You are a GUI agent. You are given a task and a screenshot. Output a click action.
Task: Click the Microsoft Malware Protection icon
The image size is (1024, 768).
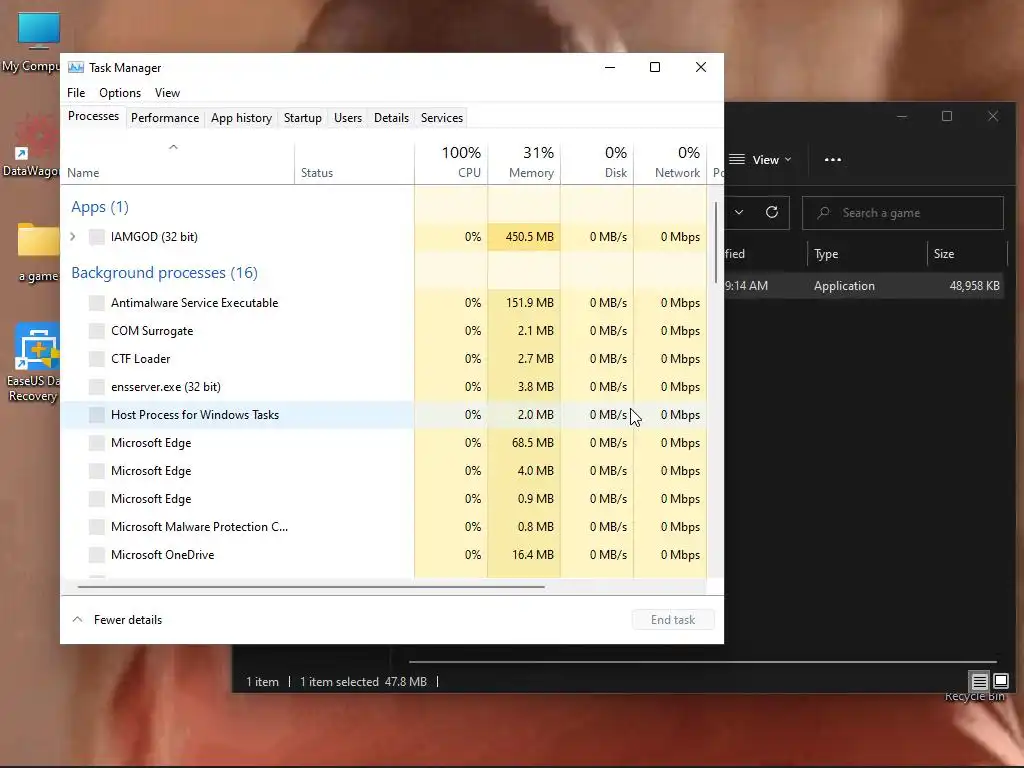click(97, 527)
